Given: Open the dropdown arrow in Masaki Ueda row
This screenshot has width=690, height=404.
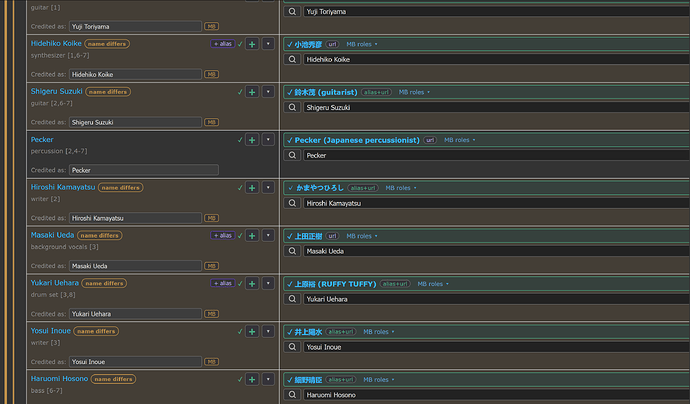Looking at the screenshot, I should pyautogui.click(x=268, y=235).
